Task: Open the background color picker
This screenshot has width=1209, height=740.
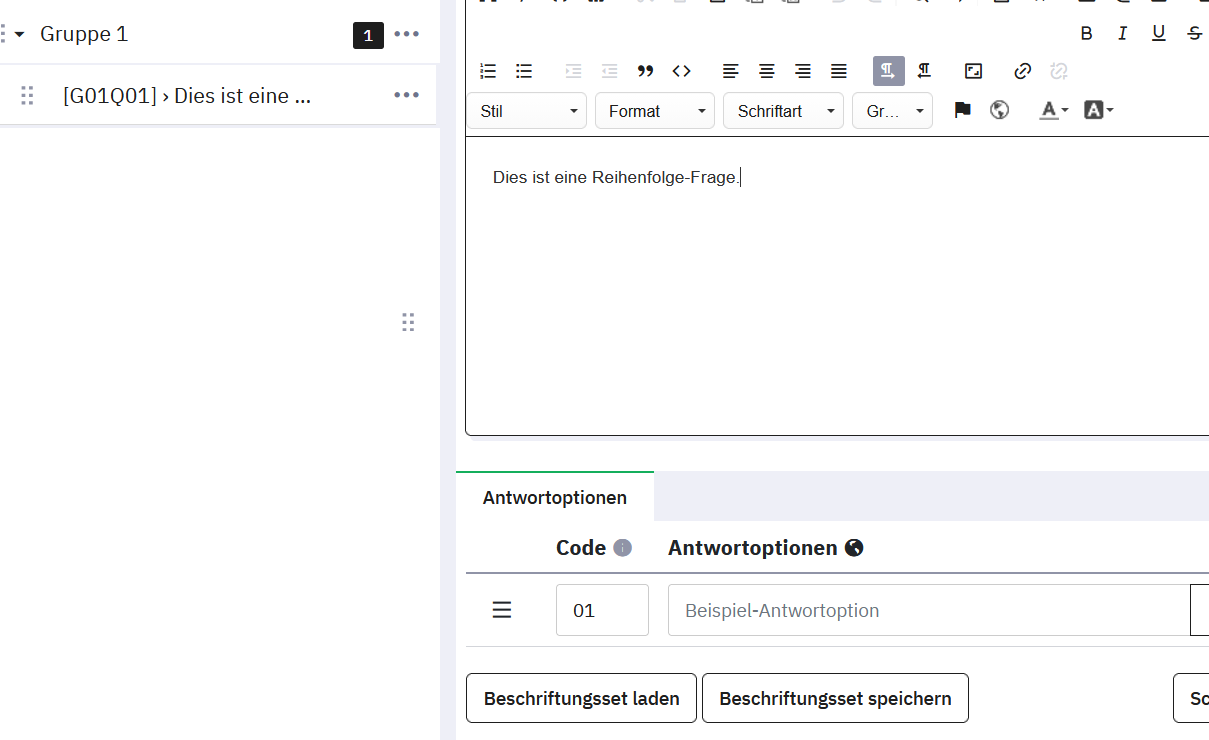Action: coord(1099,111)
